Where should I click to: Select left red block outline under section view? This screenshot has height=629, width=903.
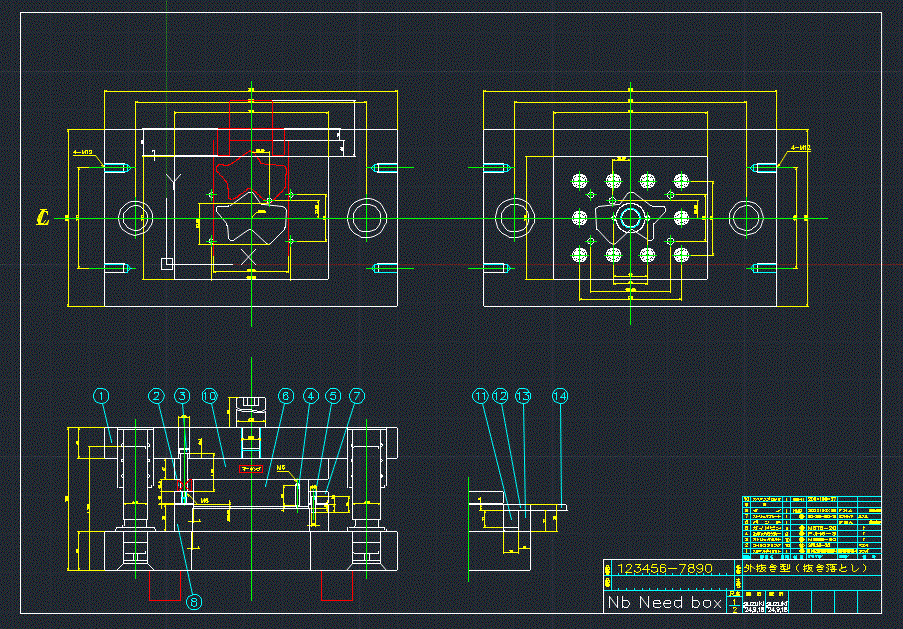(x=165, y=586)
